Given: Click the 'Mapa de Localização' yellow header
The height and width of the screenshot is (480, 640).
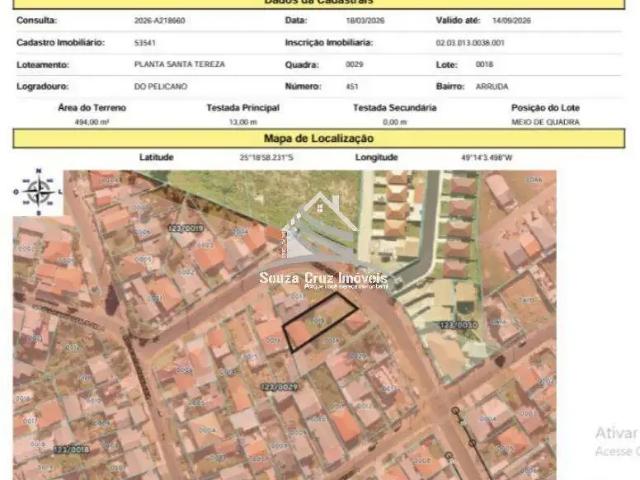Looking at the screenshot, I should click(318, 138).
